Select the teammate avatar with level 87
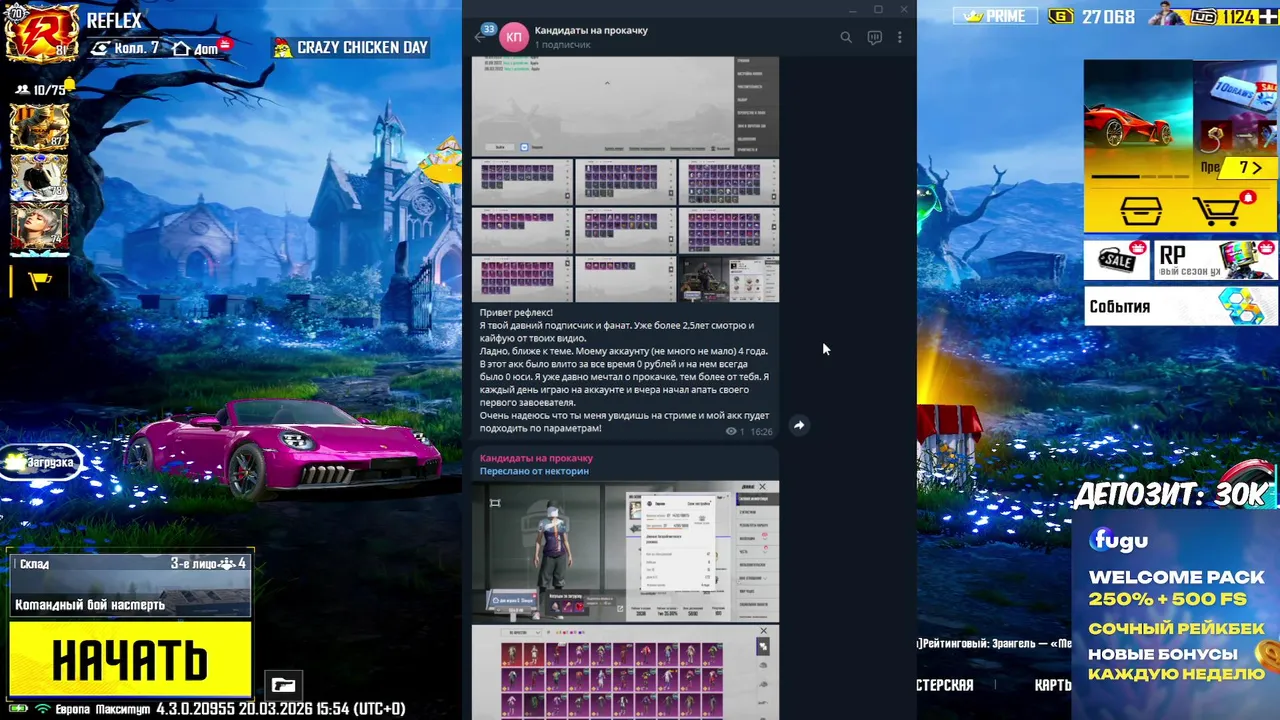 pos(39,127)
